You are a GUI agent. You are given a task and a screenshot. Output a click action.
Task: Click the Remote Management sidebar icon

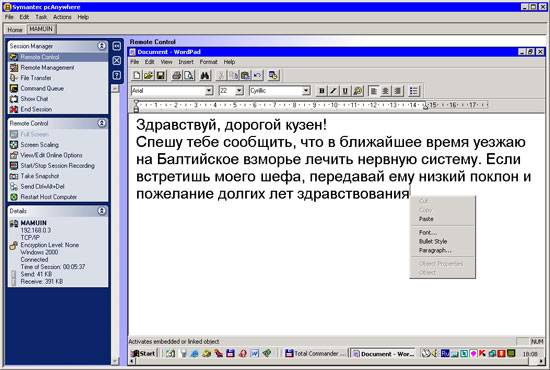click(x=14, y=67)
